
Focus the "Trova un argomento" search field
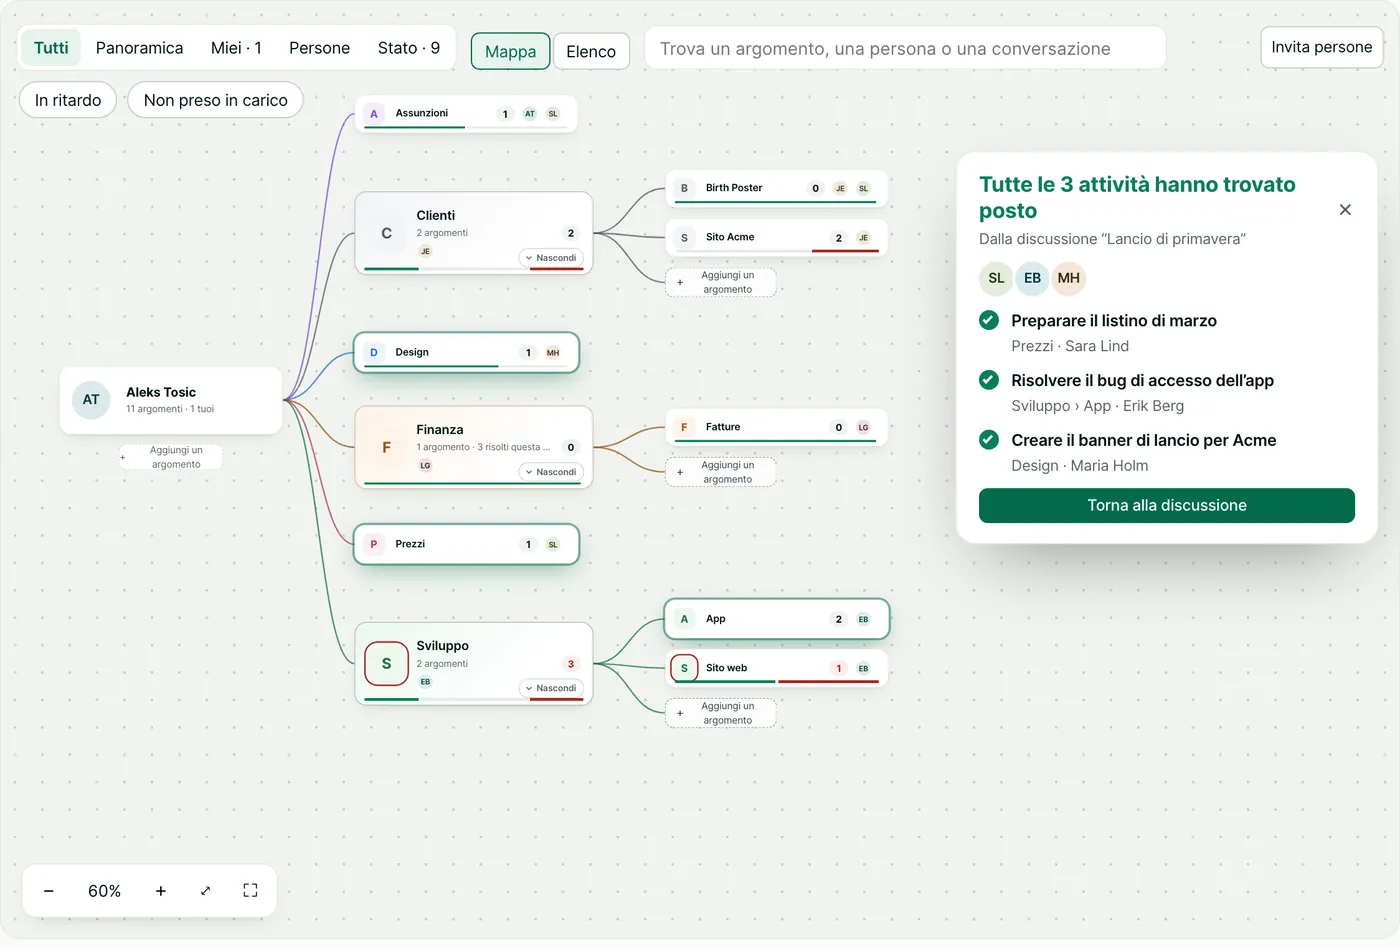click(x=905, y=48)
